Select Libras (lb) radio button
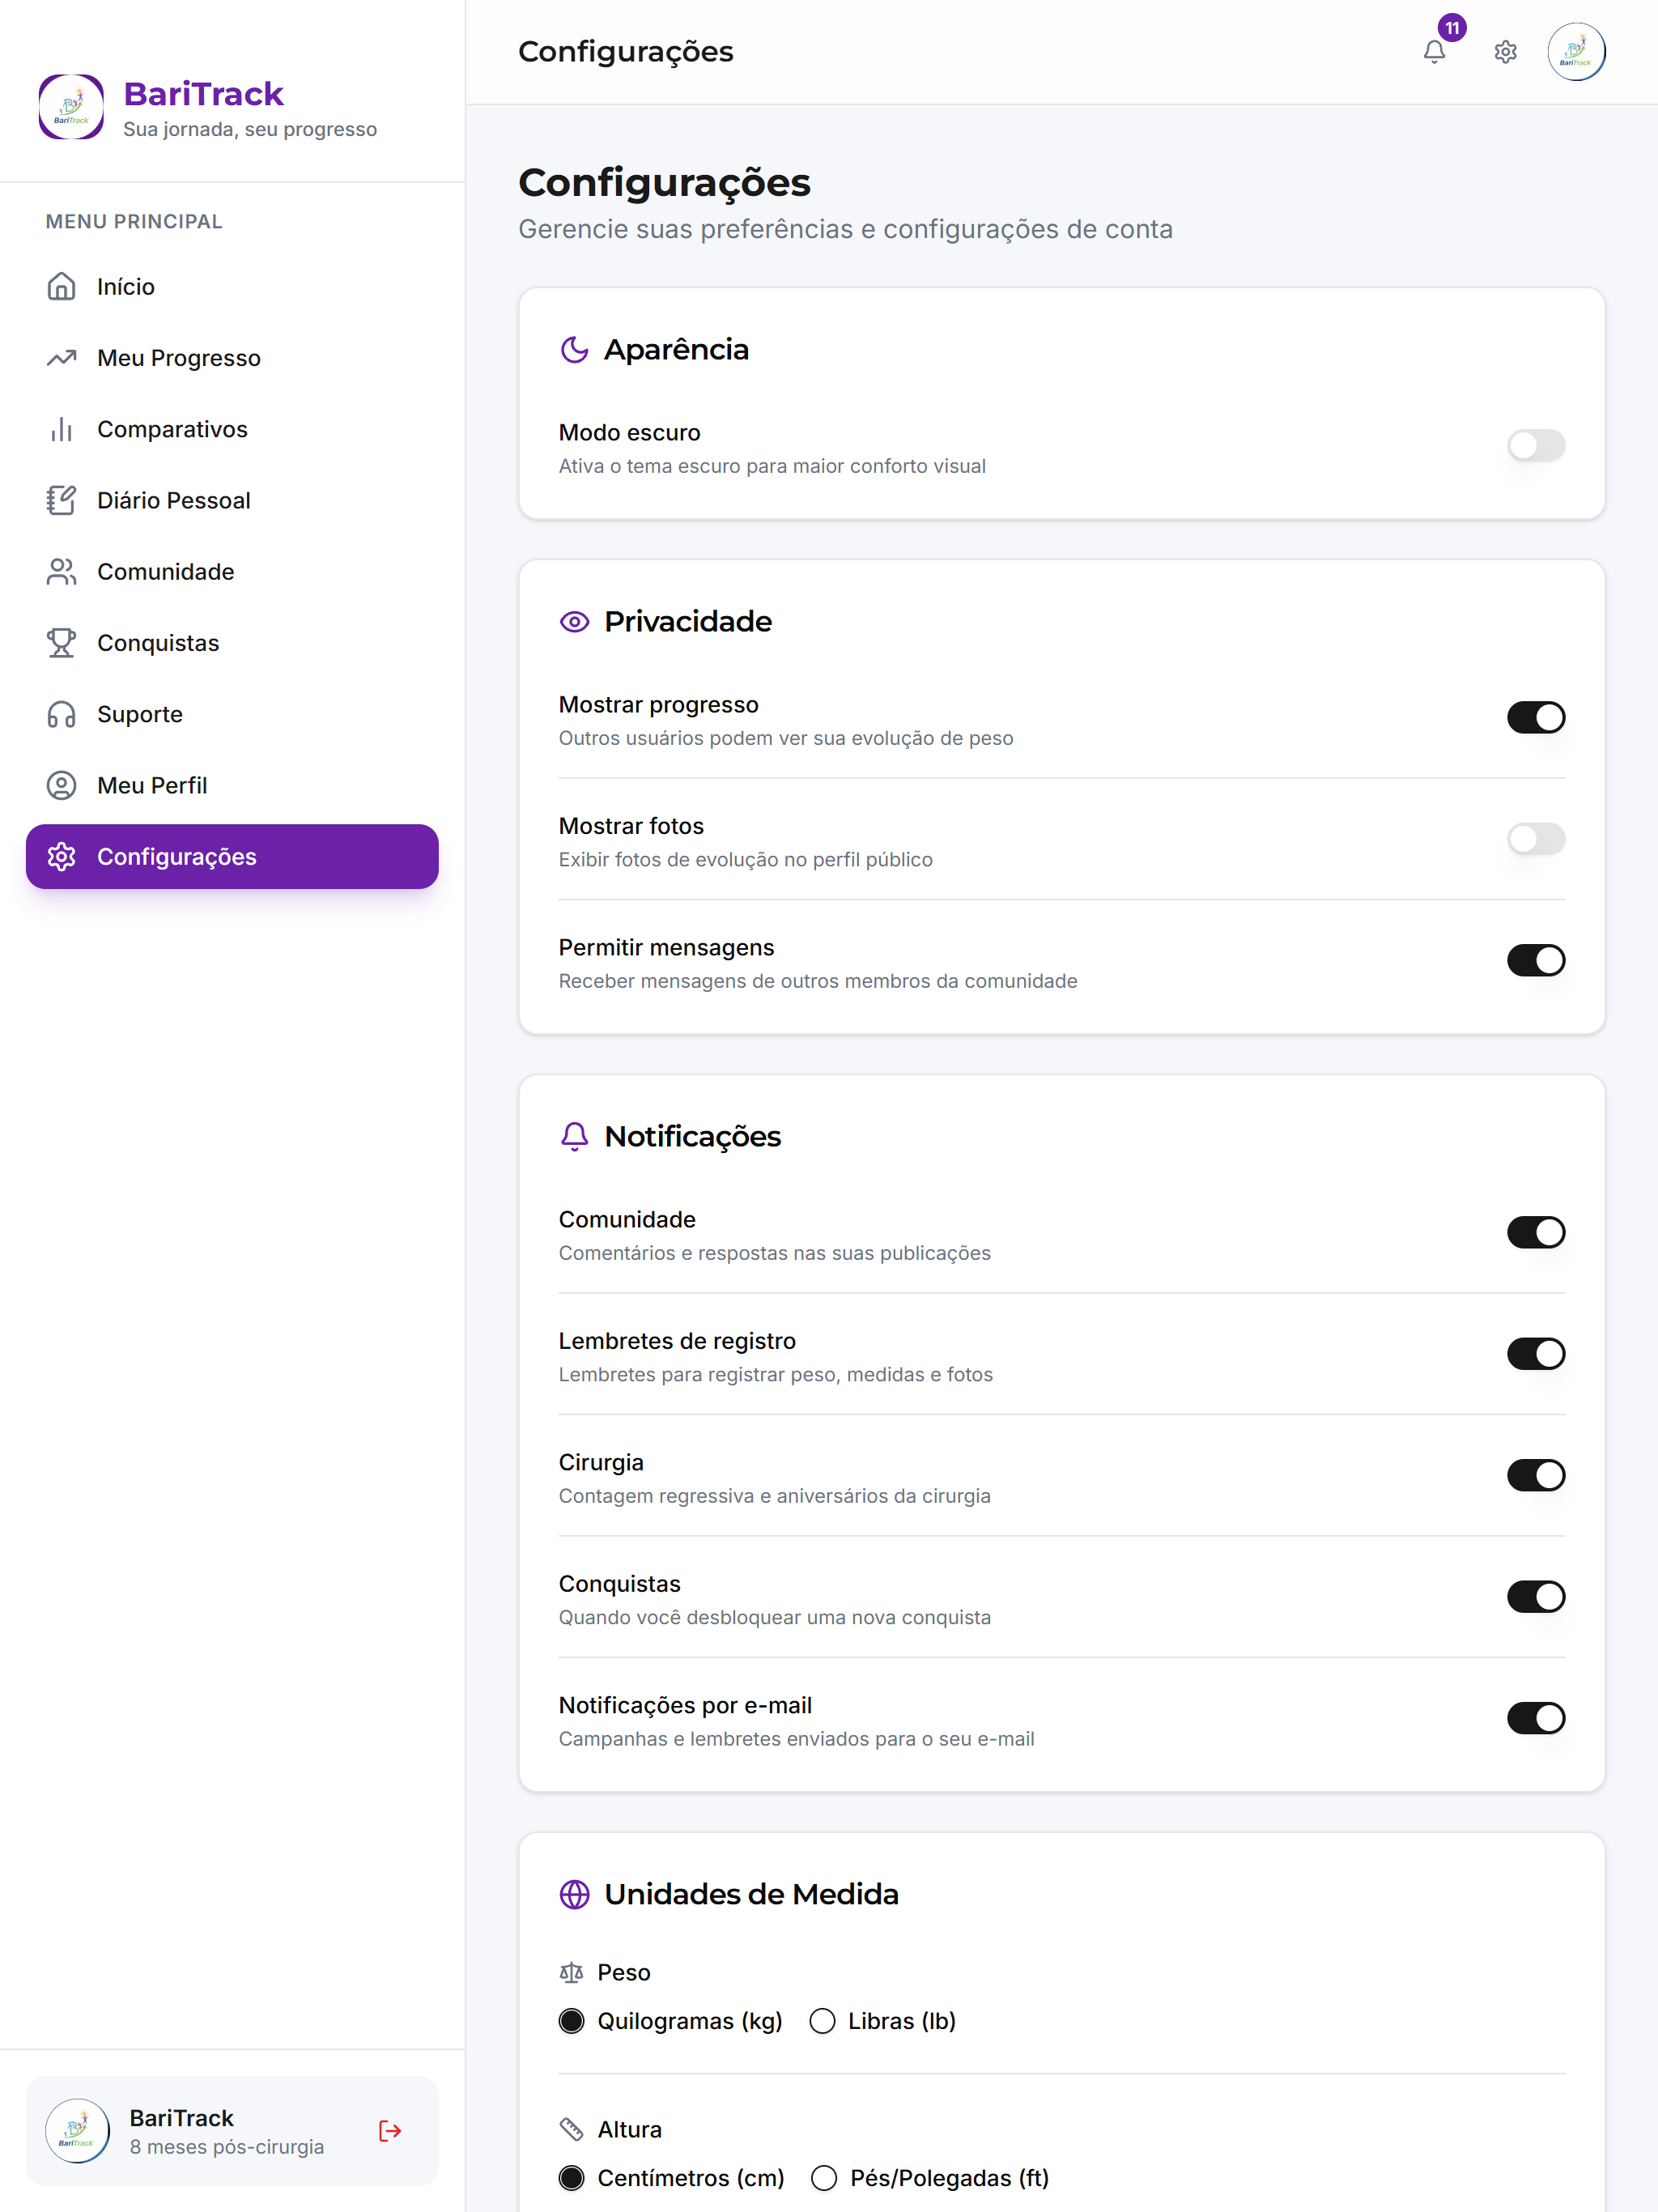This screenshot has width=1658, height=2212. (822, 2022)
